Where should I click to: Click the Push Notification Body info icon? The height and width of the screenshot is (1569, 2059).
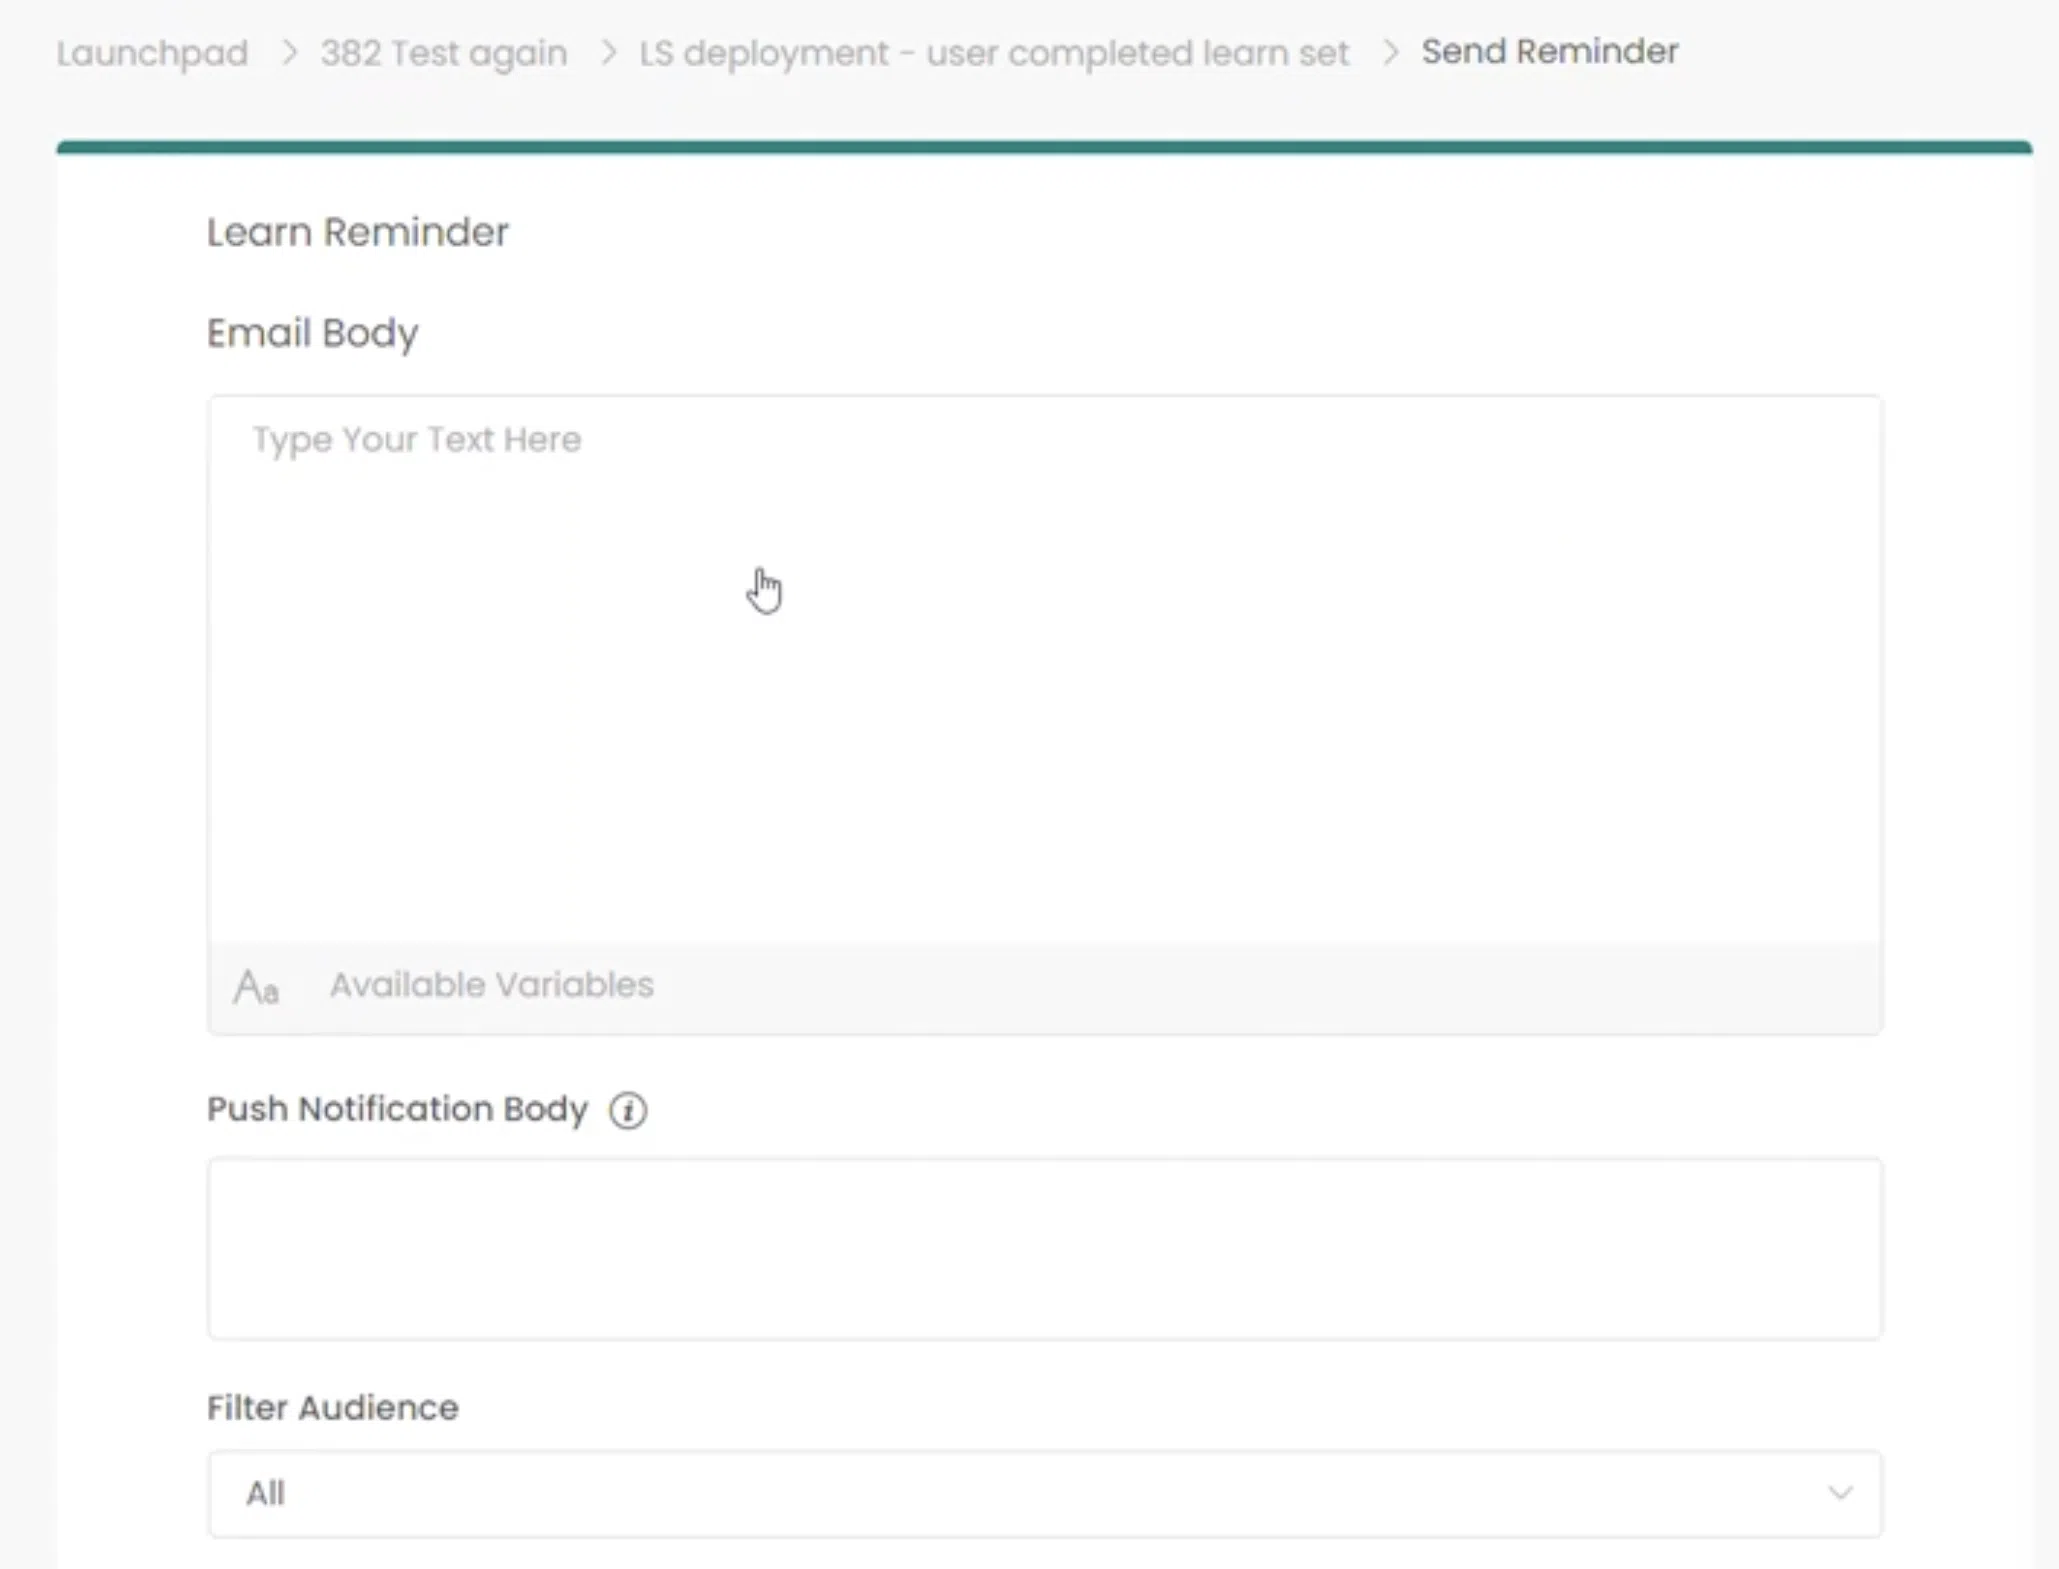[x=628, y=1110]
